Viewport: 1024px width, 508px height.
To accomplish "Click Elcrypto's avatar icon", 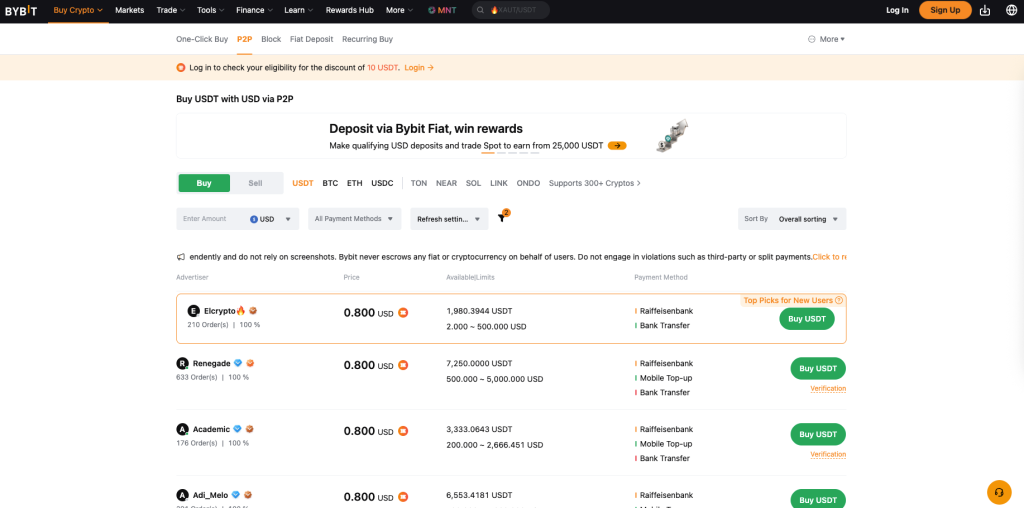I will pos(193,311).
